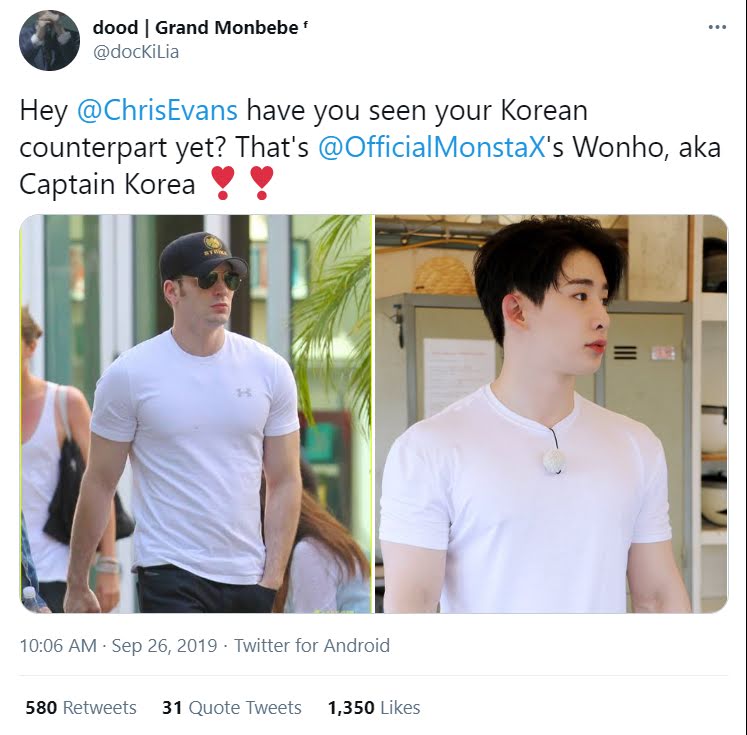Show the 1,350 Likes list
This screenshot has height=735, width=747.
click(x=374, y=708)
